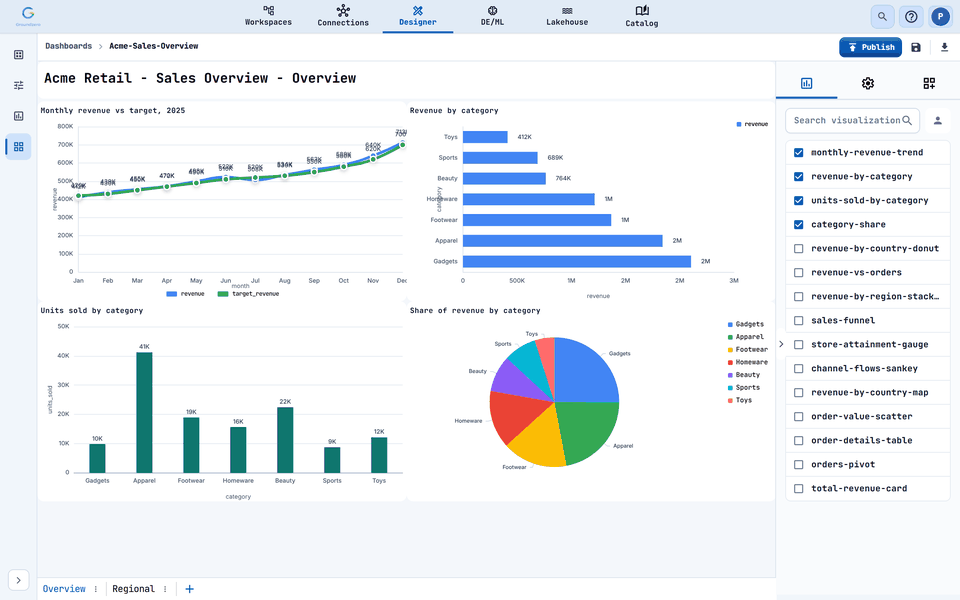
Task: Click the dashboard title Acme Retail heading
Action: (x=200, y=78)
